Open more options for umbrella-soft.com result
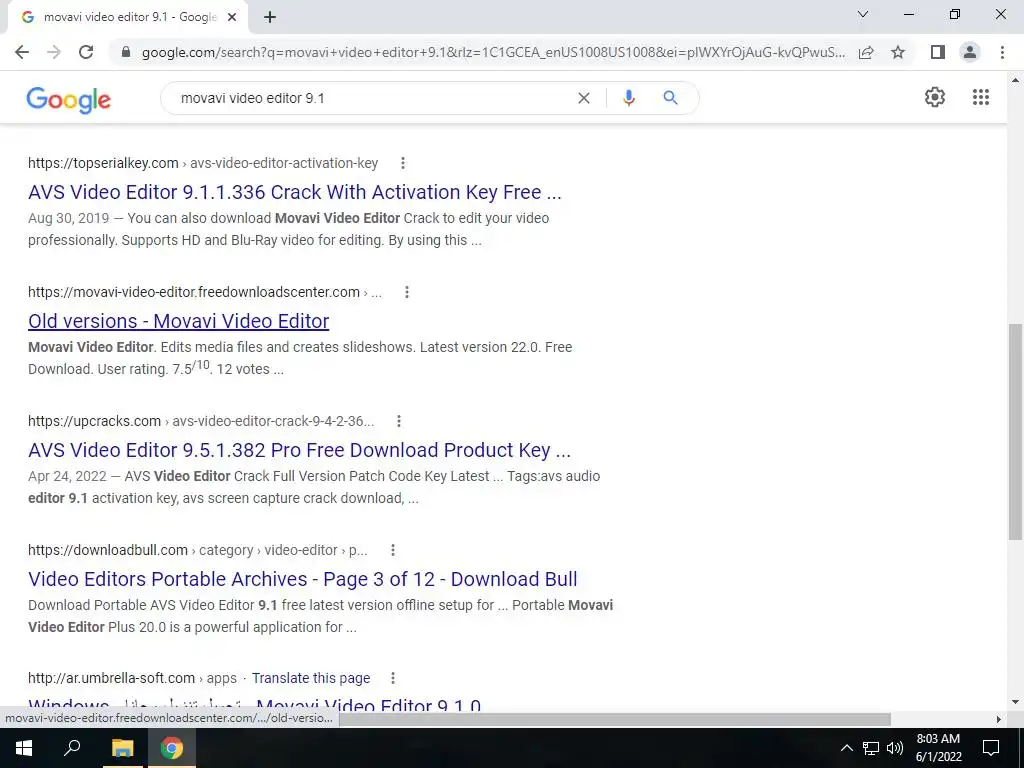 click(393, 678)
